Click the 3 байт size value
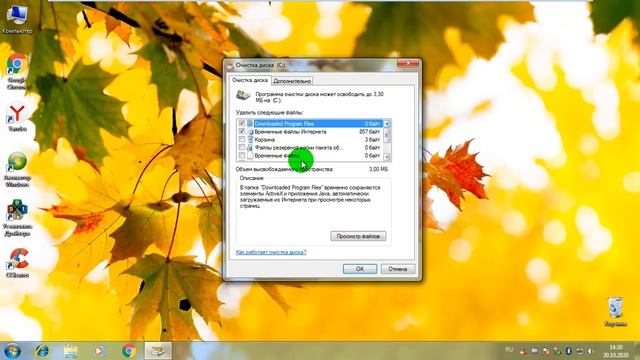Image resolution: width=640 pixels, height=360 pixels. click(x=372, y=140)
